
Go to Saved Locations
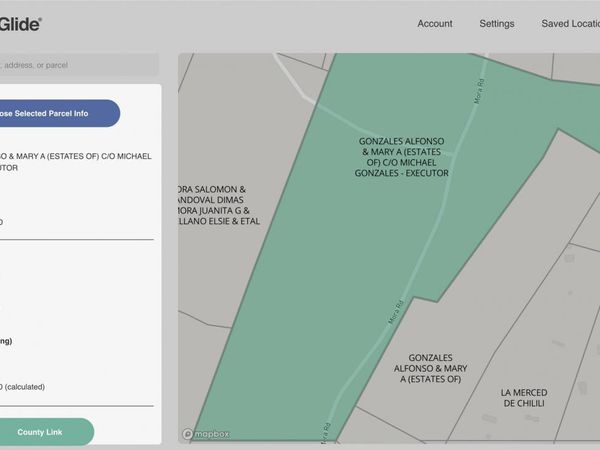[x=571, y=24]
